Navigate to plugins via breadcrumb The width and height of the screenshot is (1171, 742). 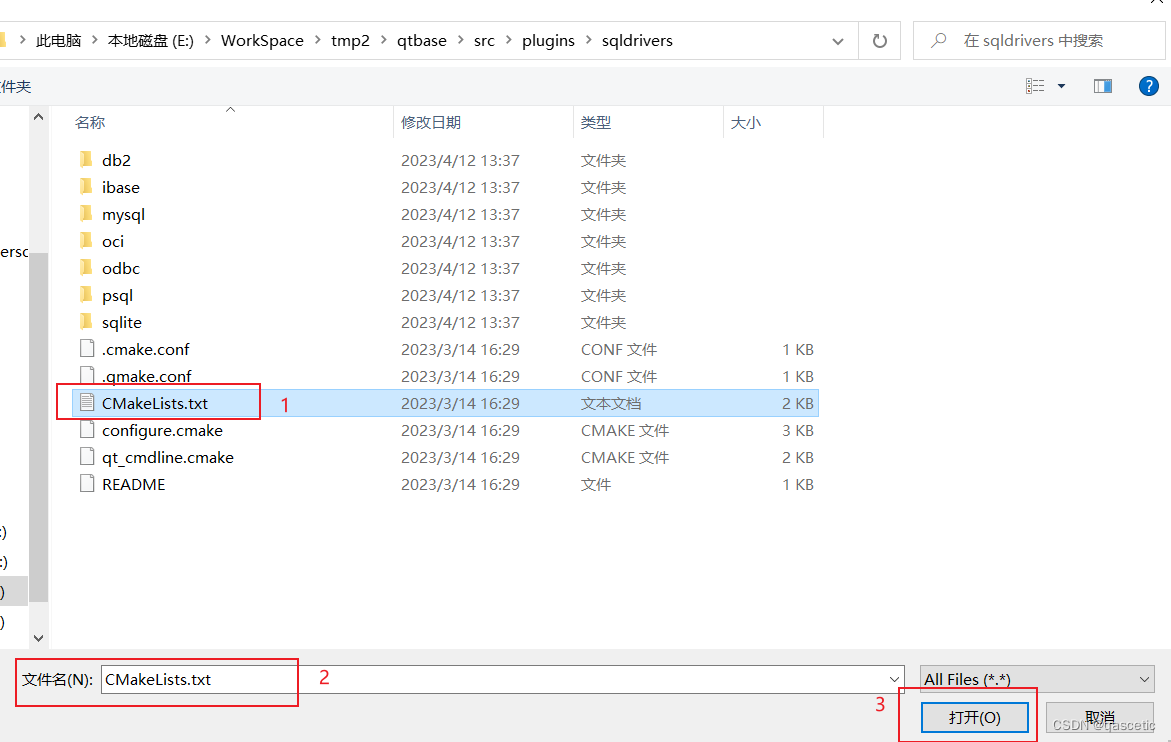(x=548, y=40)
